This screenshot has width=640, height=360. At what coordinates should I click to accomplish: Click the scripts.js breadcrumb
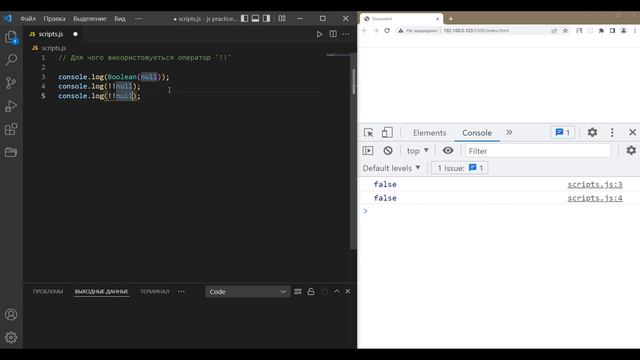point(53,48)
